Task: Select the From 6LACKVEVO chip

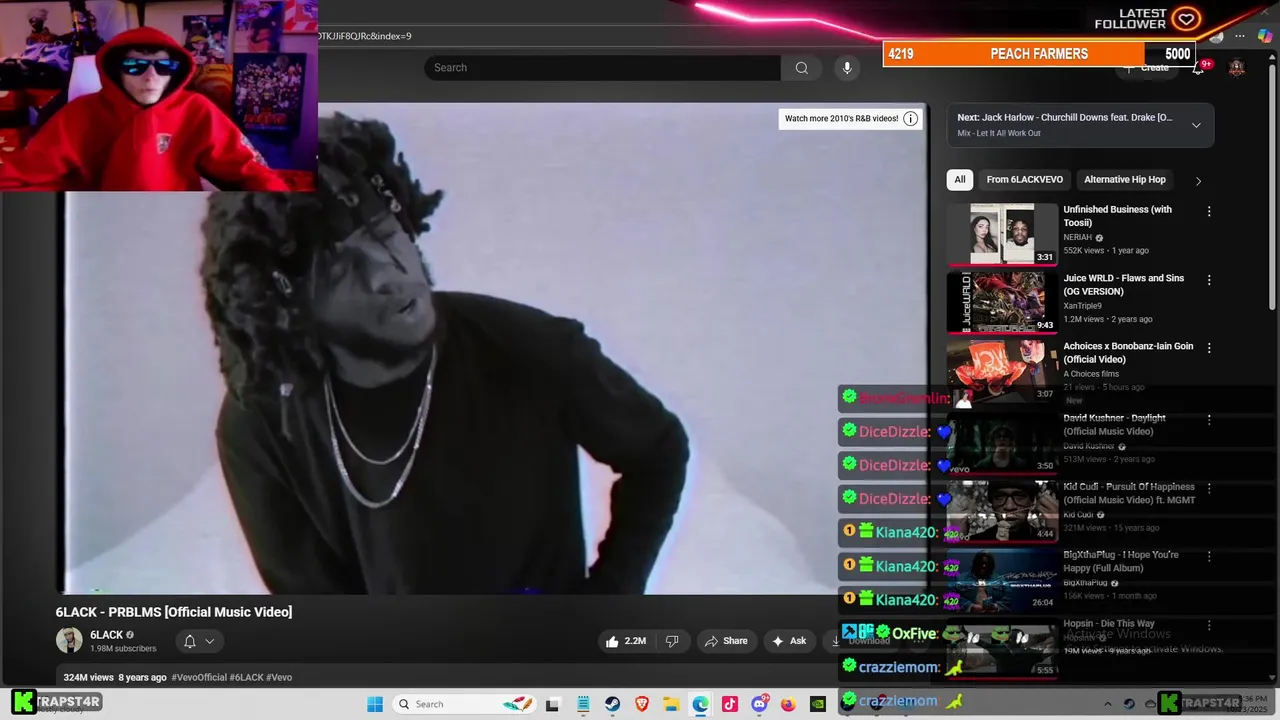Action: pos(1024,180)
